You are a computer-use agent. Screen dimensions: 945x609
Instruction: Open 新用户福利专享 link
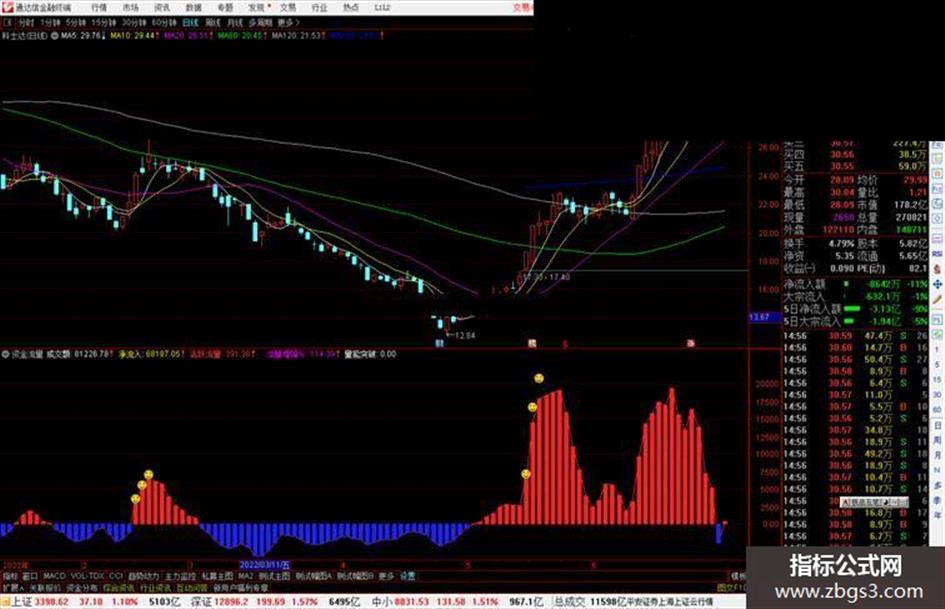pos(241,587)
